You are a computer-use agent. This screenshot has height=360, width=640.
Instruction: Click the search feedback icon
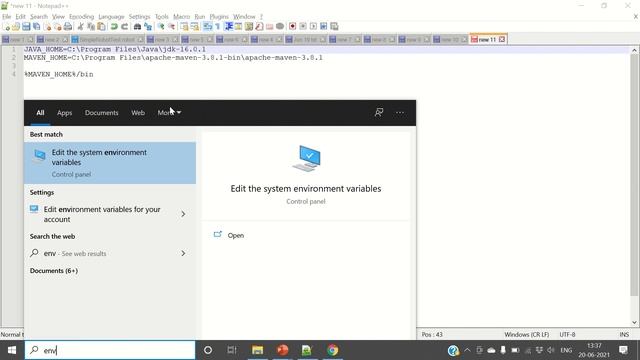(379, 112)
